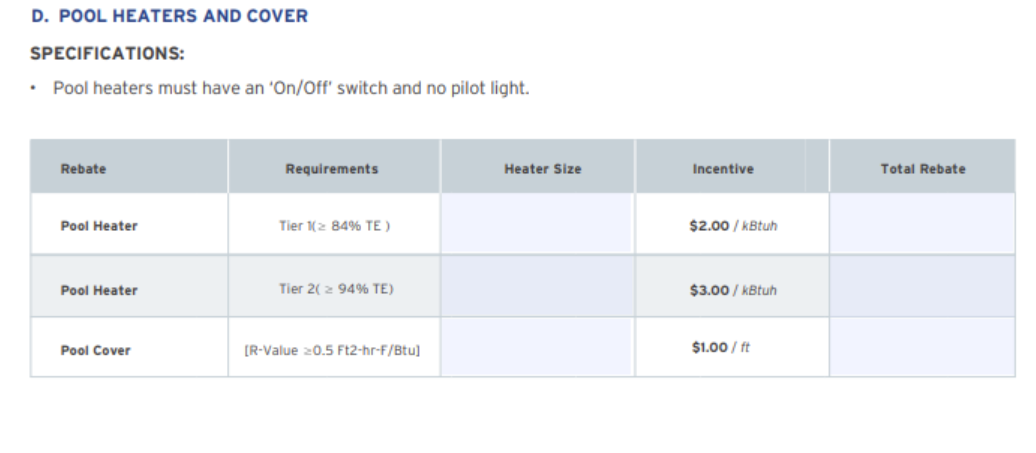Click Total Rebate field for Tier 2 heater
Screen dimensions: 1036x453
[922, 286]
